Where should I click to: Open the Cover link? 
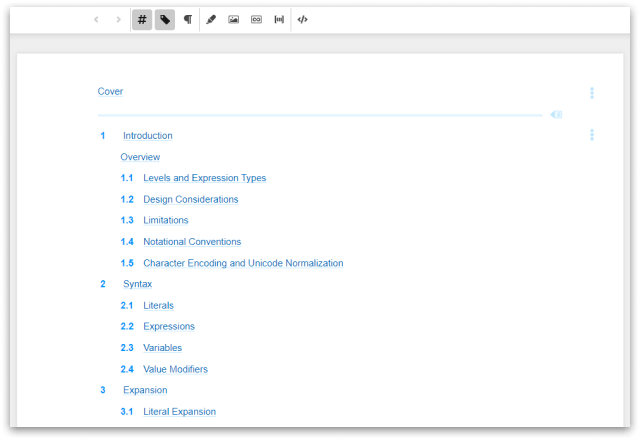(x=110, y=92)
